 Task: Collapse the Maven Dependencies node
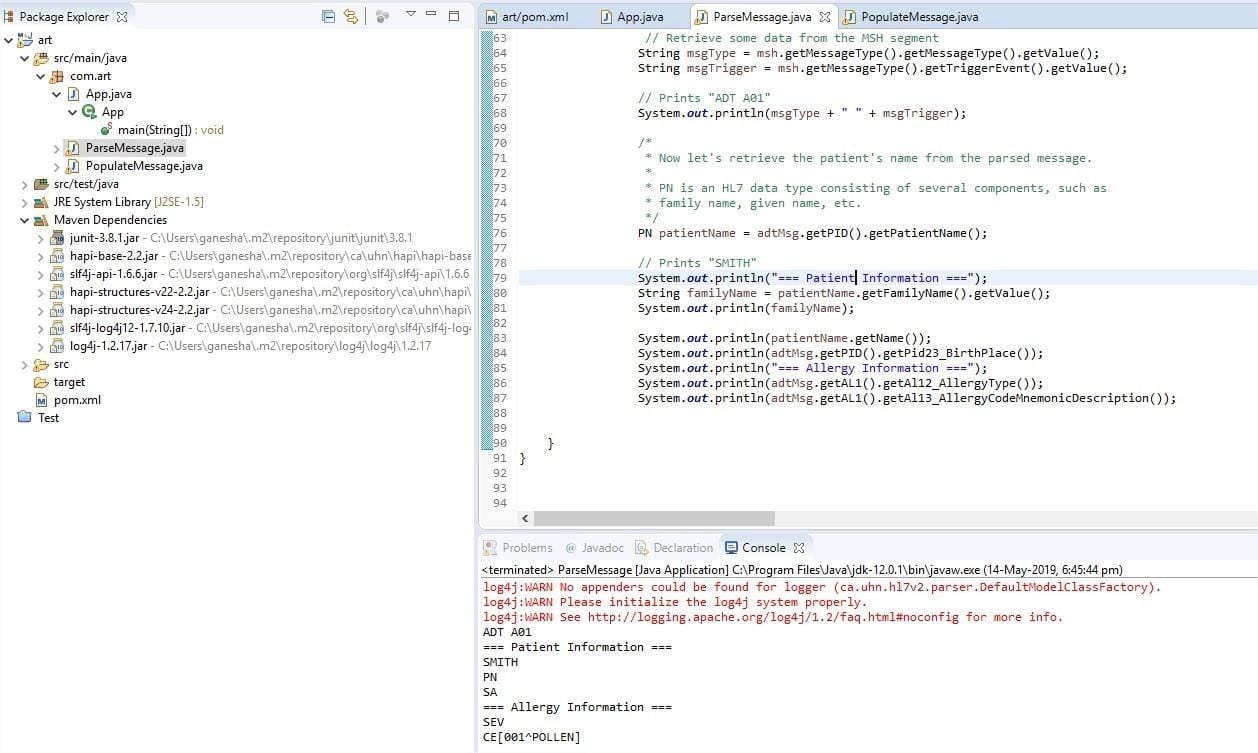25,220
